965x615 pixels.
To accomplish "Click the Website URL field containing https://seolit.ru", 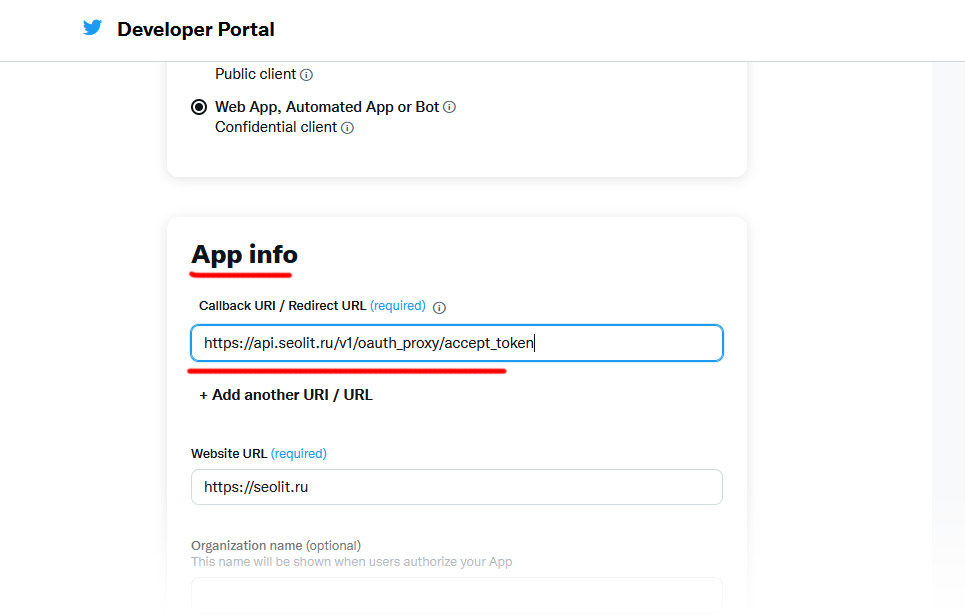I will tap(456, 487).
